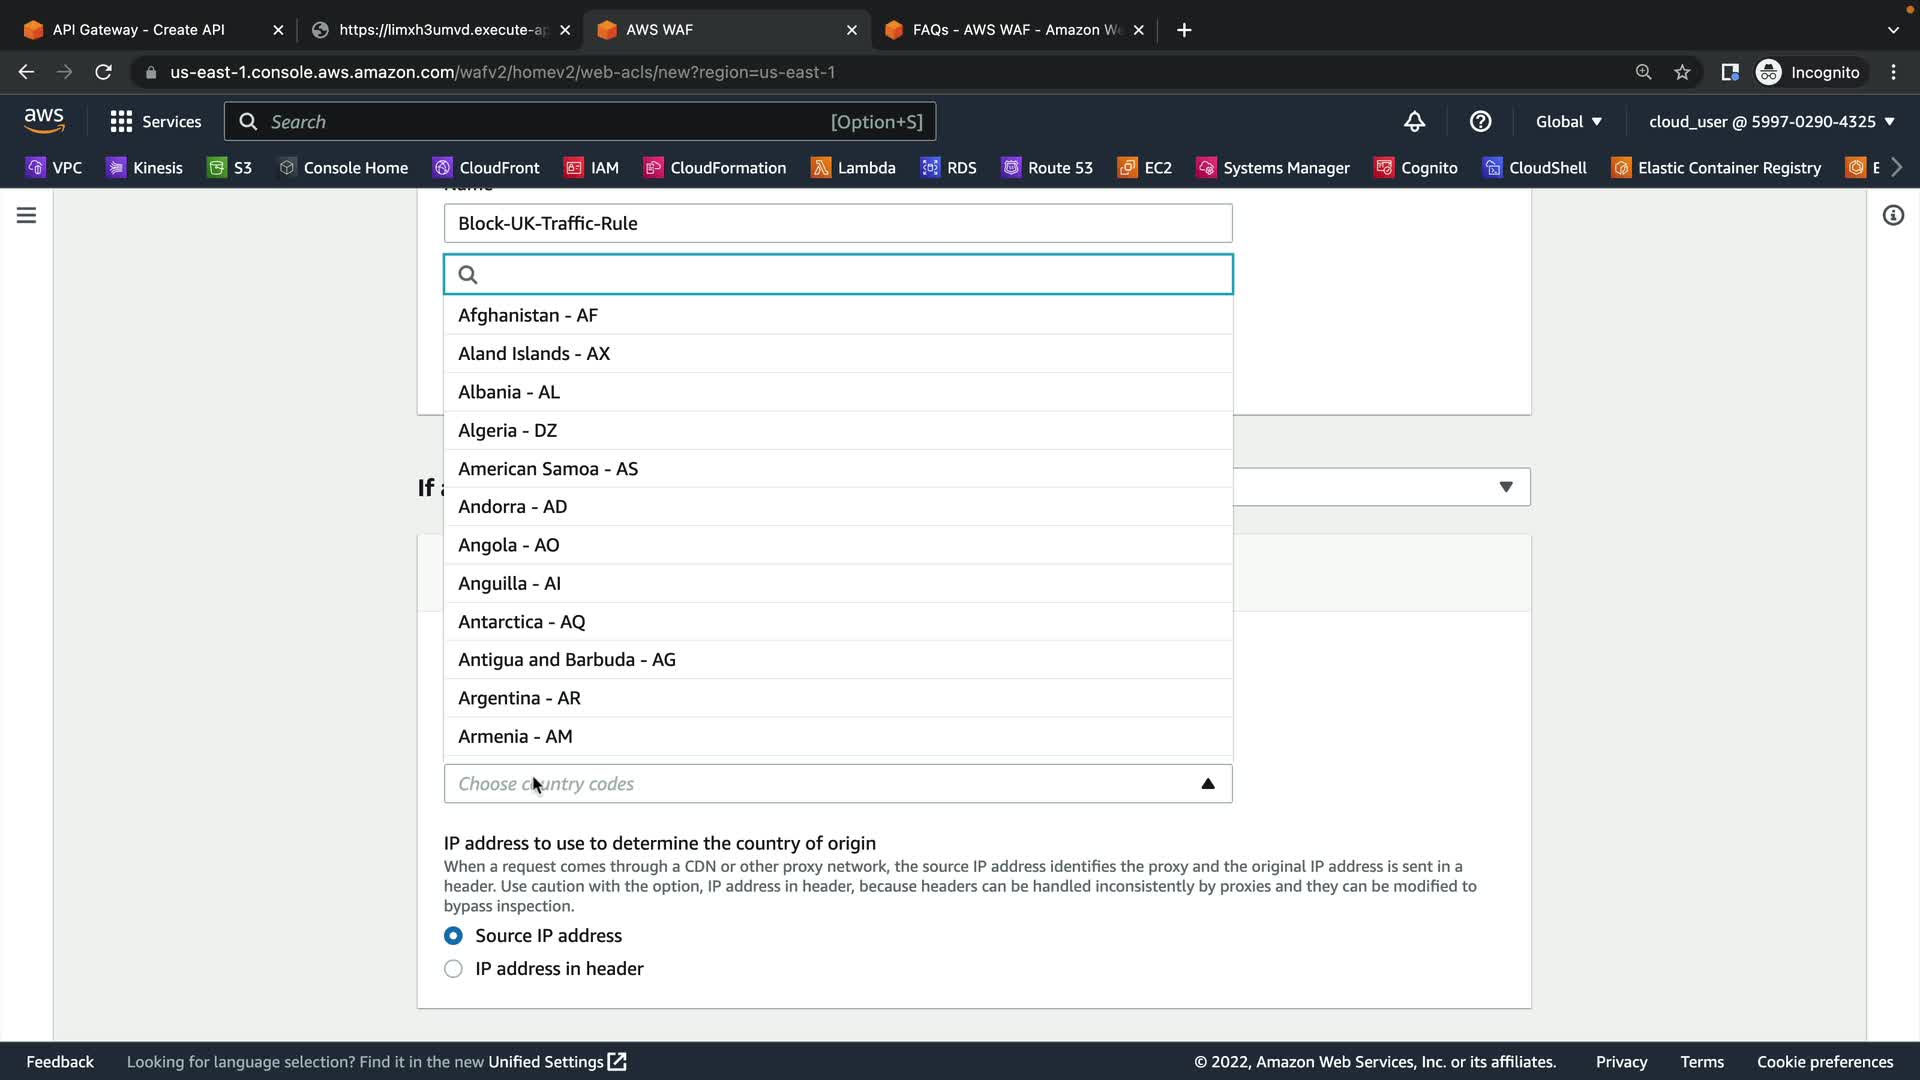Expand the cloud_user account menu
This screenshot has width=1920, height=1080.
[1771, 122]
